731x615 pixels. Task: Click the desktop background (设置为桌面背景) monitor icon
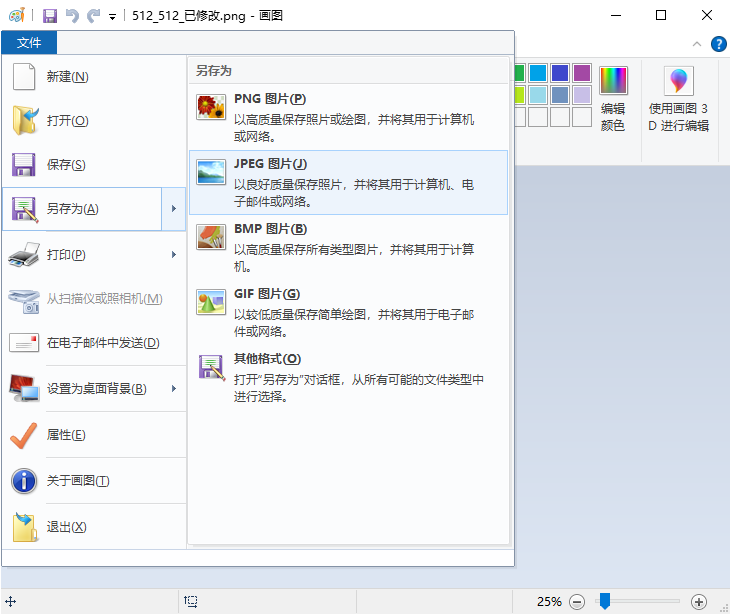(x=24, y=388)
